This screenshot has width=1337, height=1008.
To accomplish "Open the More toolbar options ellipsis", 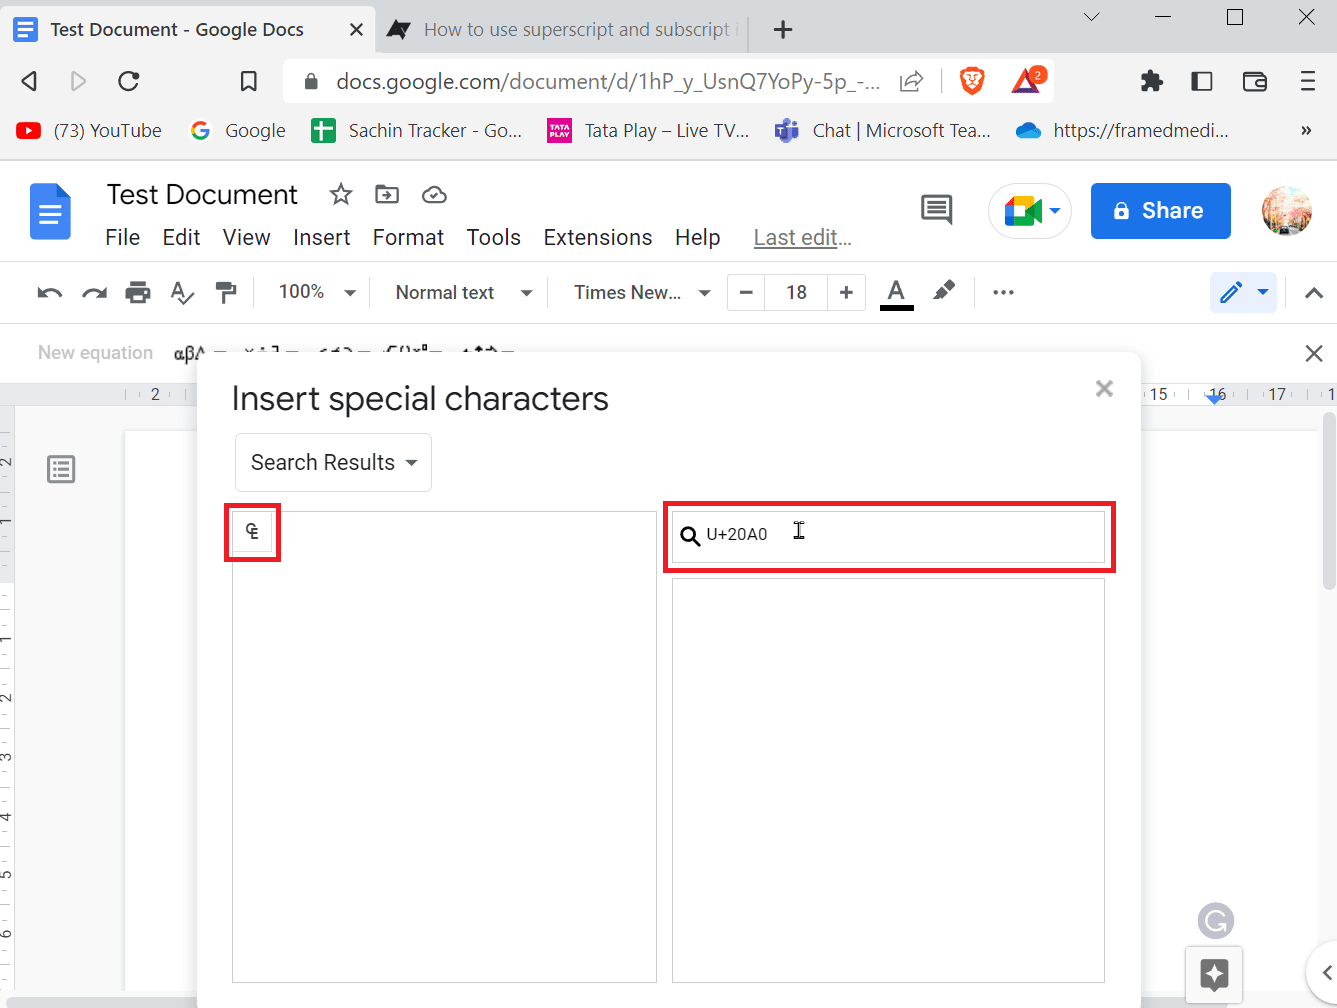I will click(1003, 292).
